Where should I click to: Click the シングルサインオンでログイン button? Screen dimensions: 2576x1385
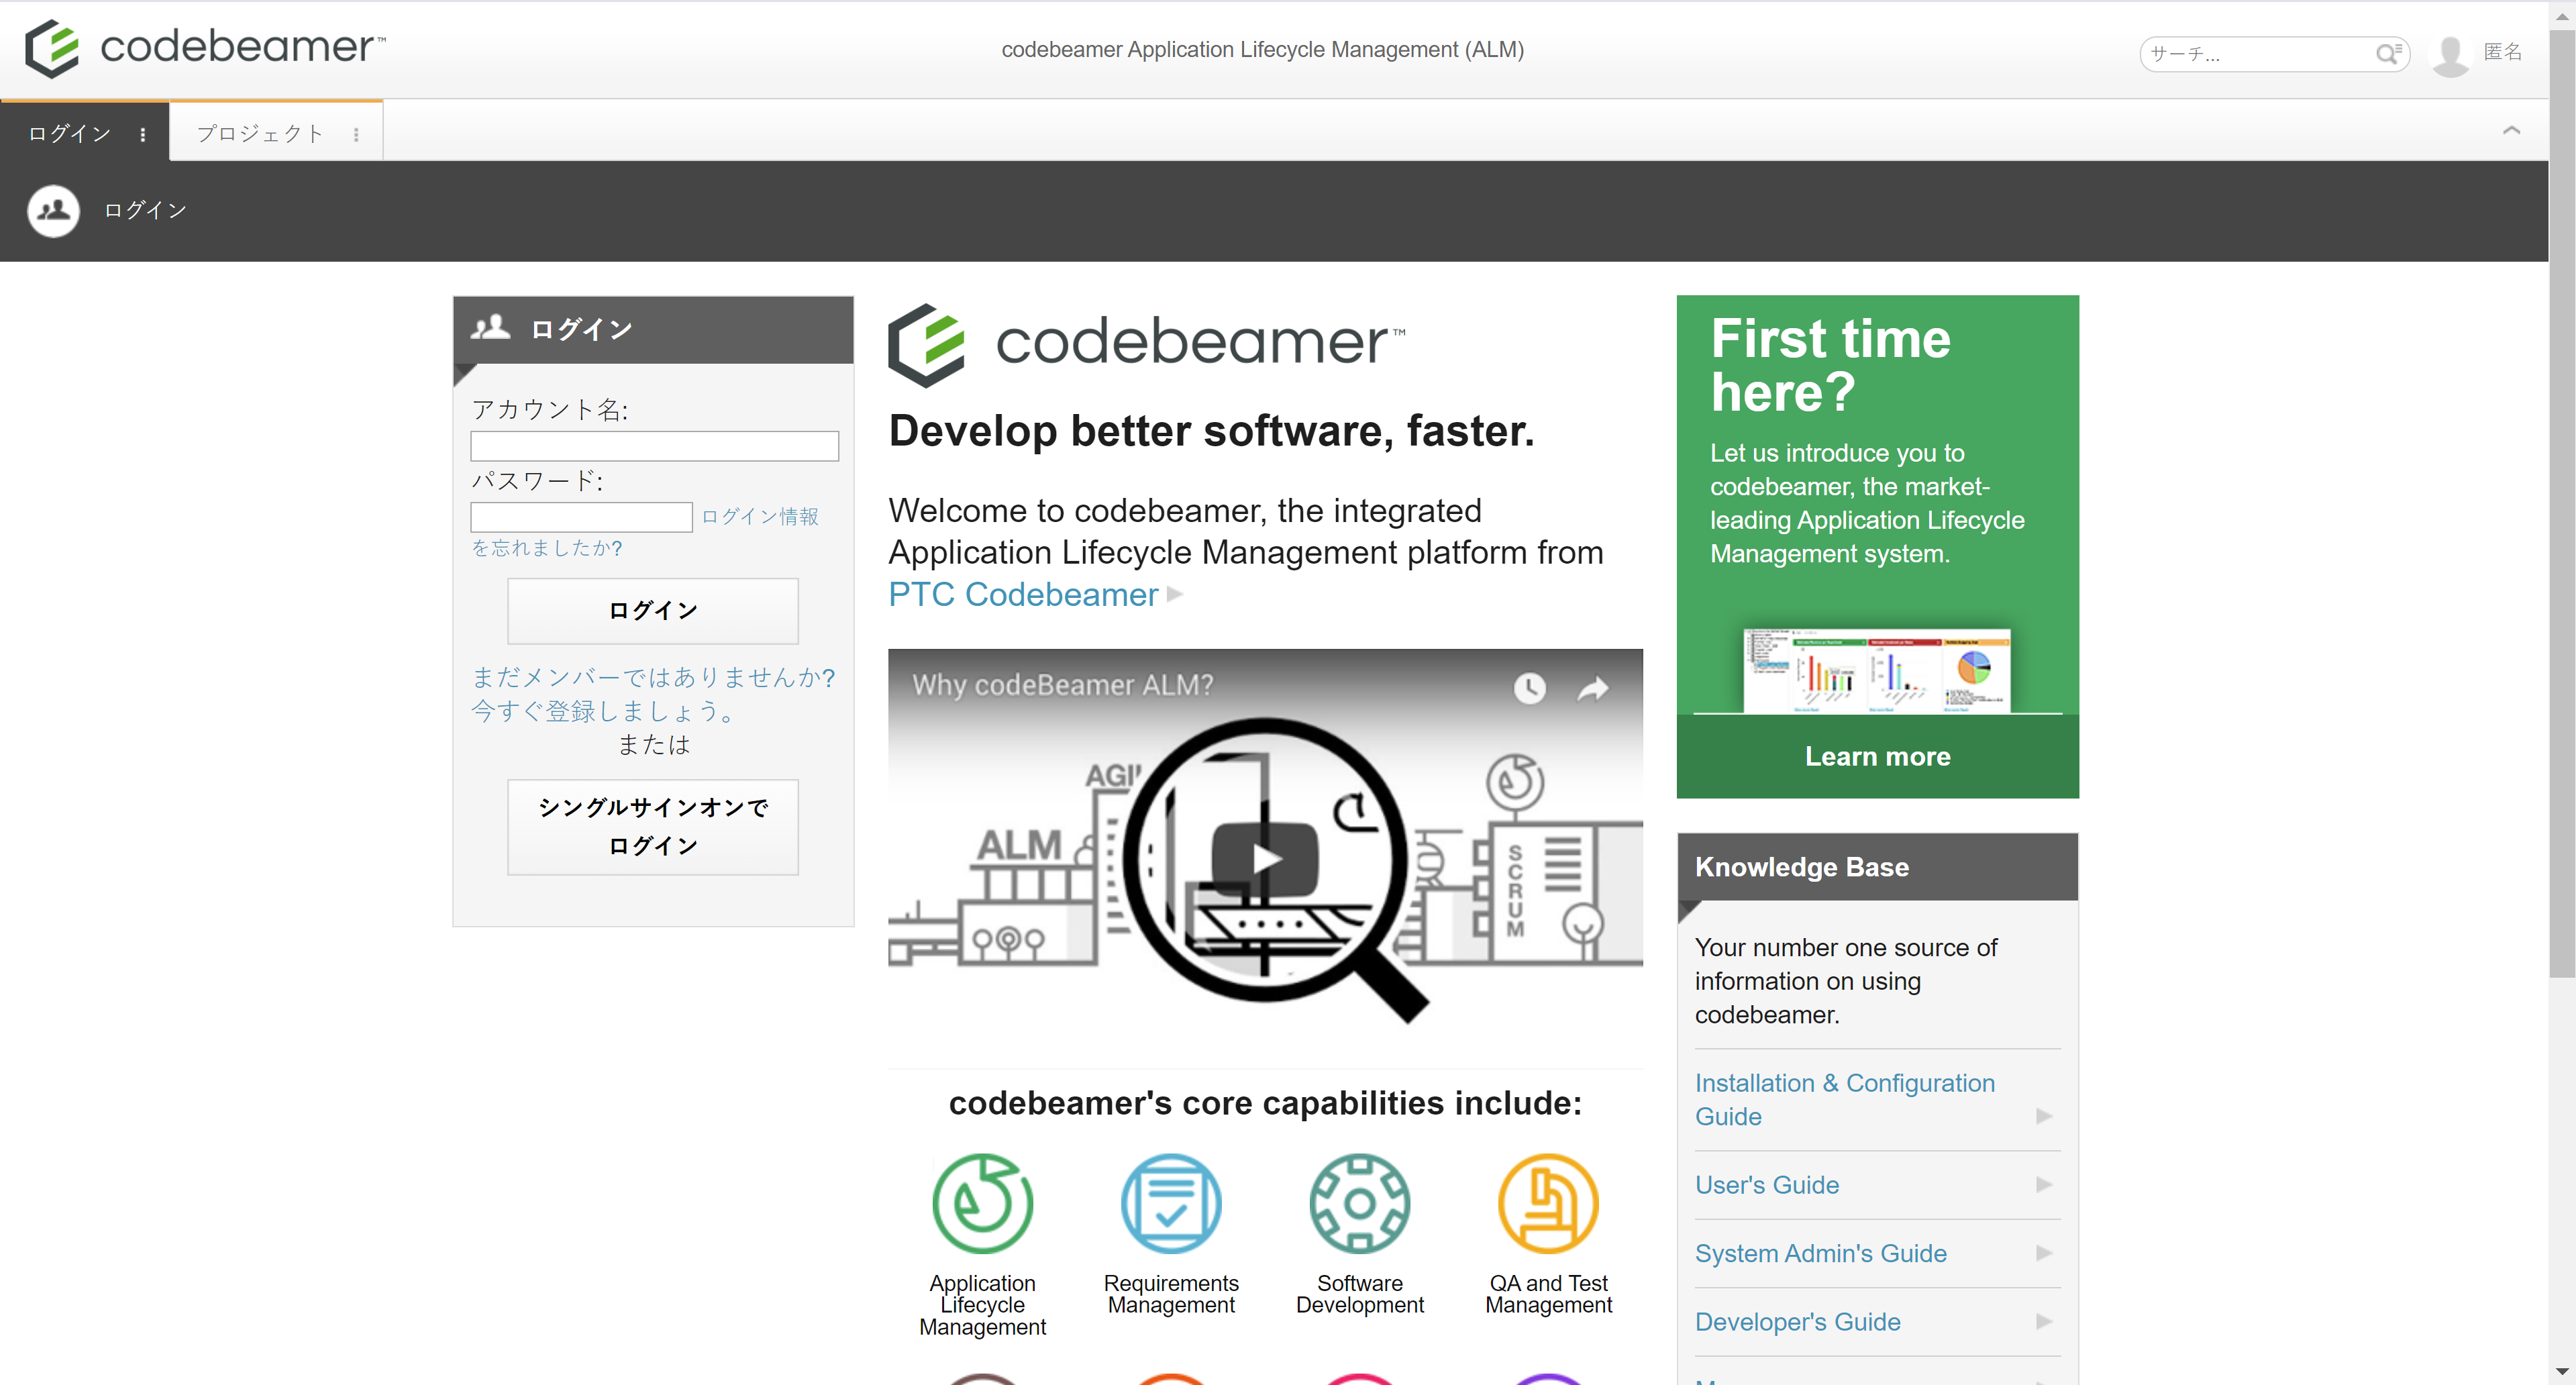coord(652,826)
